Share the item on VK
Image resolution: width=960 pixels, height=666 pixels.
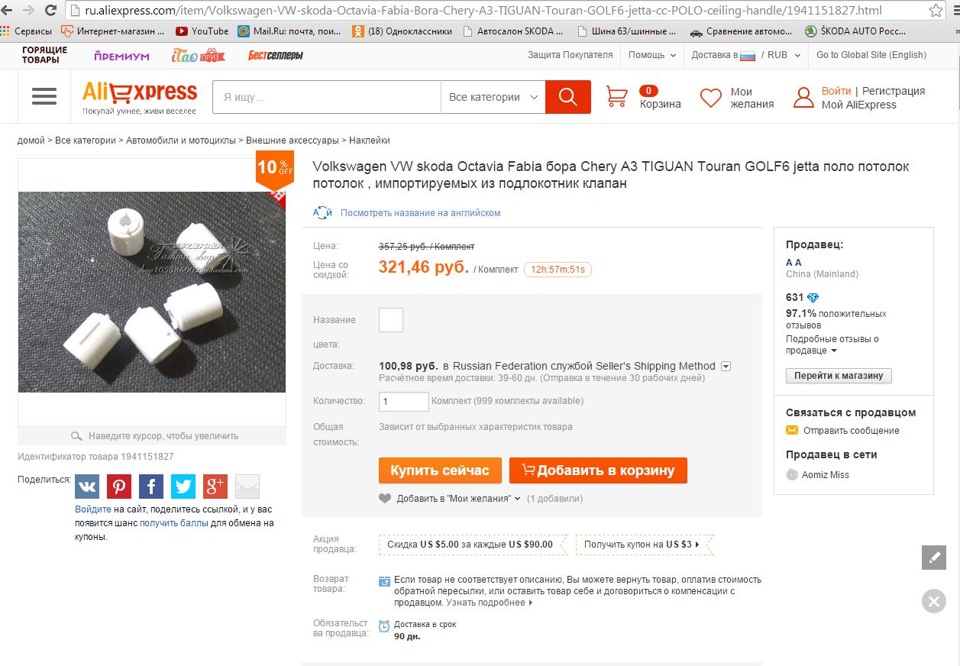(x=87, y=487)
